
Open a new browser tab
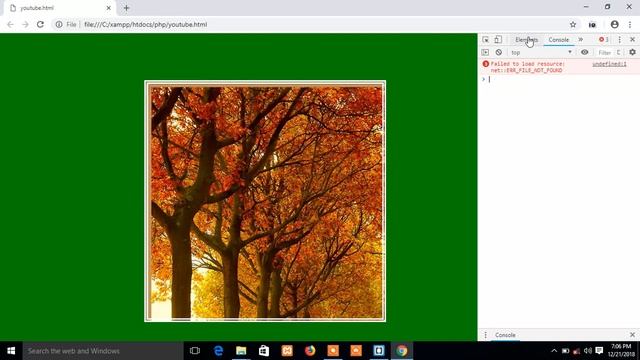click(127, 8)
